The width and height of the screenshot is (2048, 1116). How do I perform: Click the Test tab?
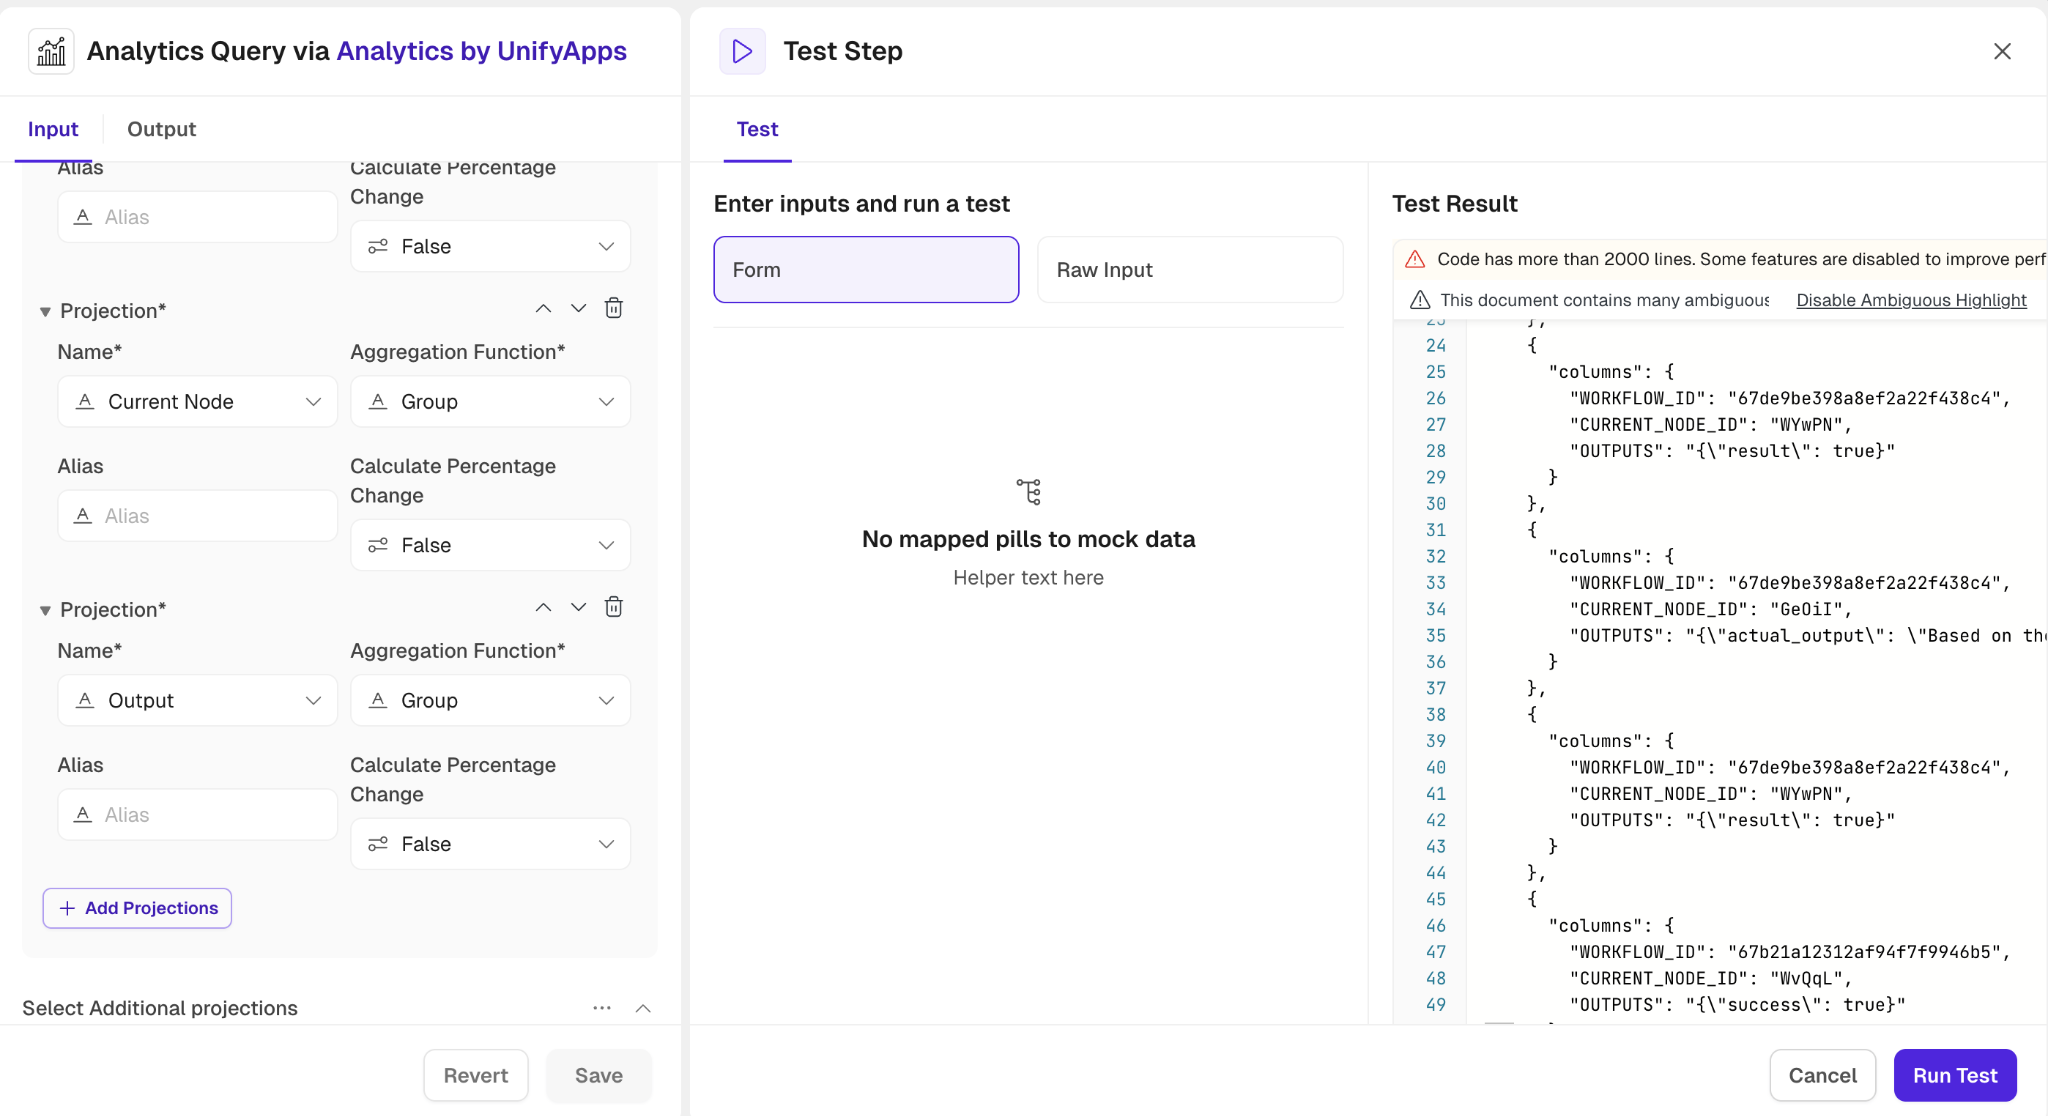click(757, 129)
